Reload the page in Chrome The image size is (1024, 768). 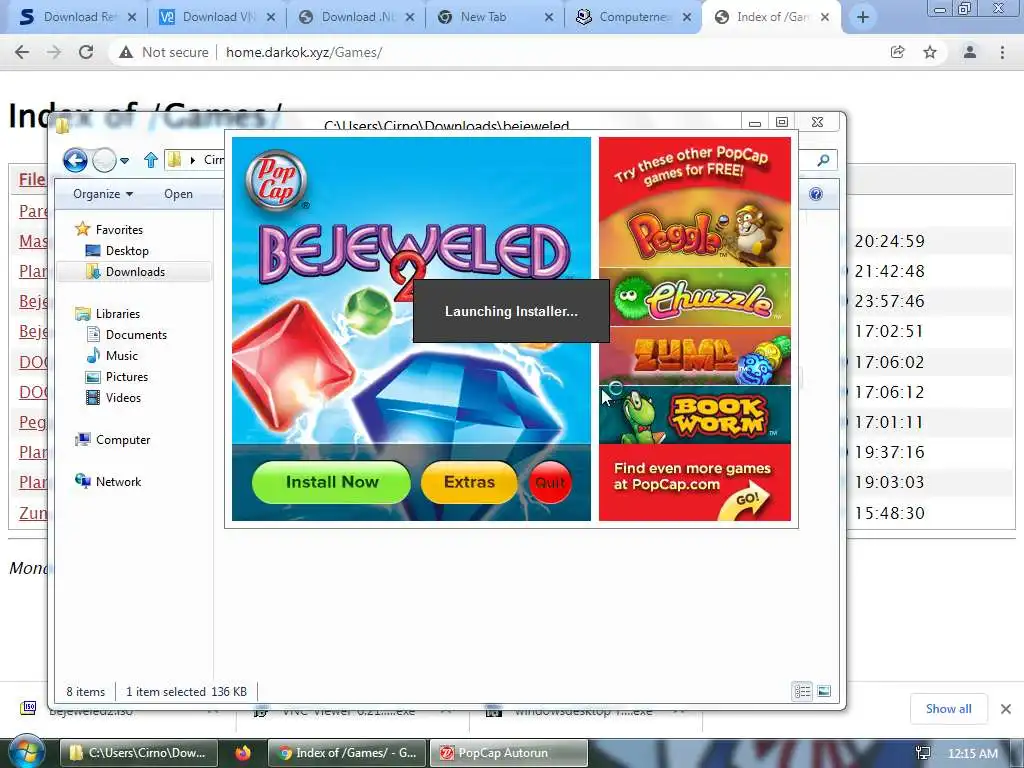[x=86, y=52]
